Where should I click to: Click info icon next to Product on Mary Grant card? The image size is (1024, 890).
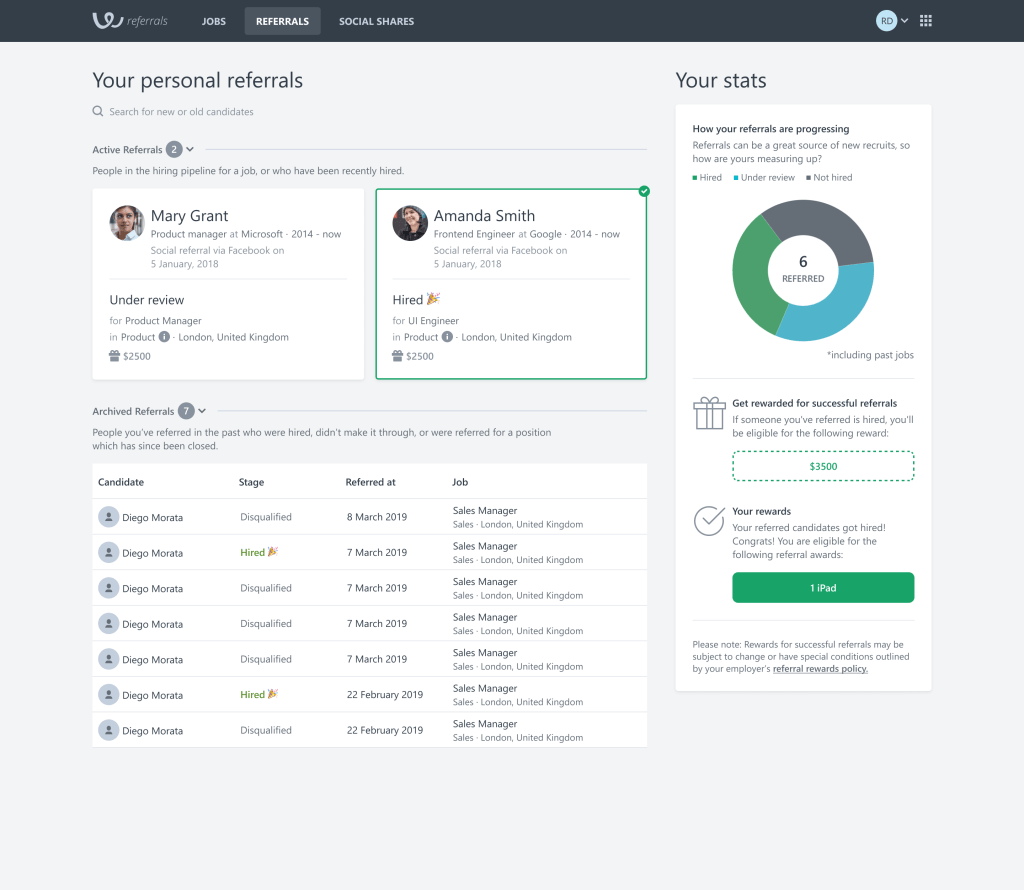point(164,337)
